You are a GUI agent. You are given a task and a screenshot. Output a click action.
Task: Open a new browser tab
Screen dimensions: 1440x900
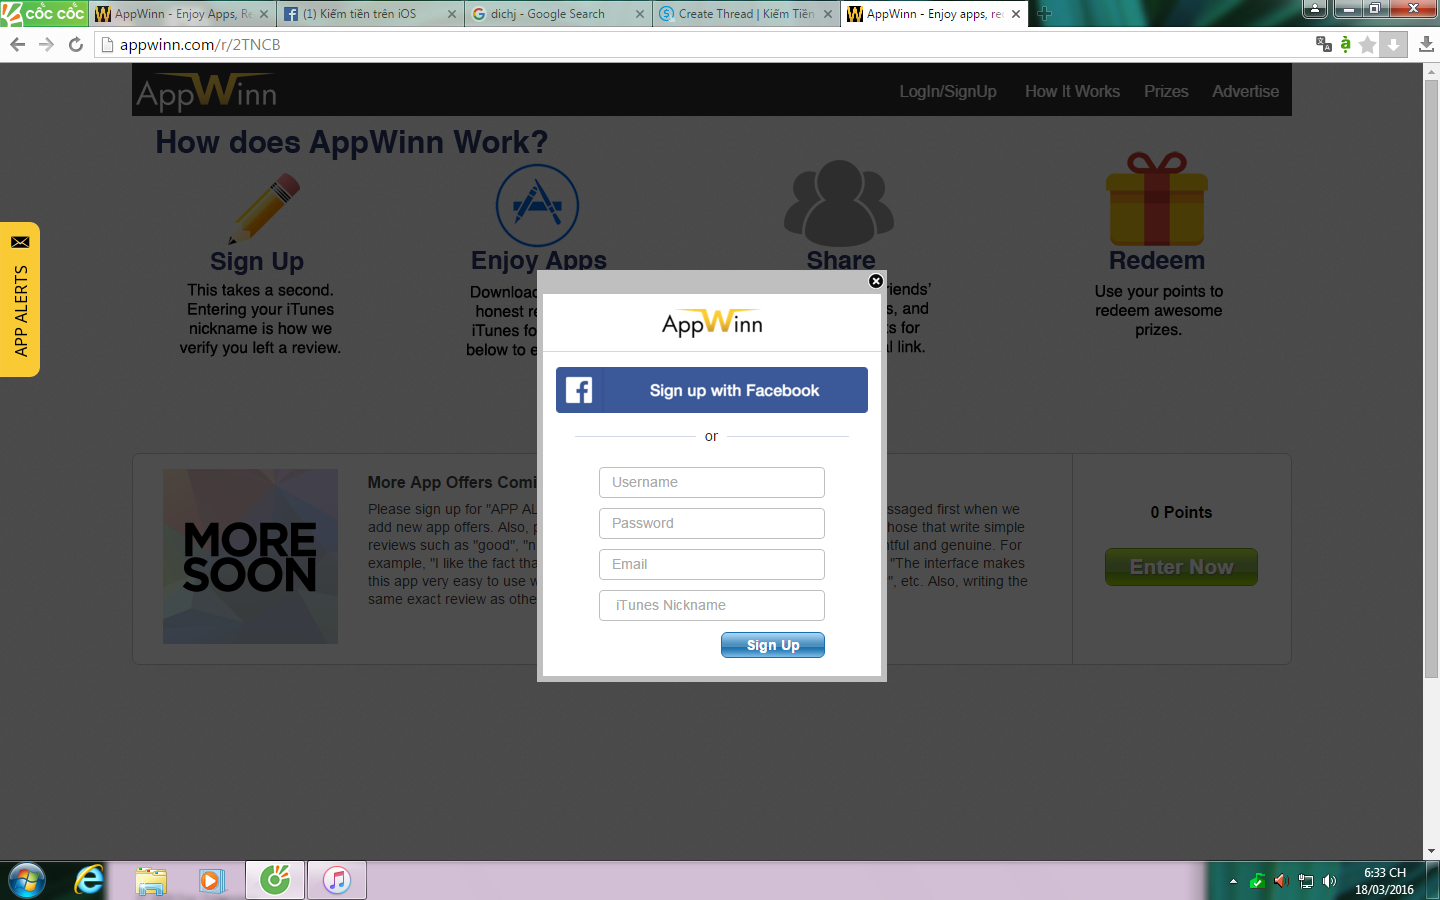[1045, 14]
